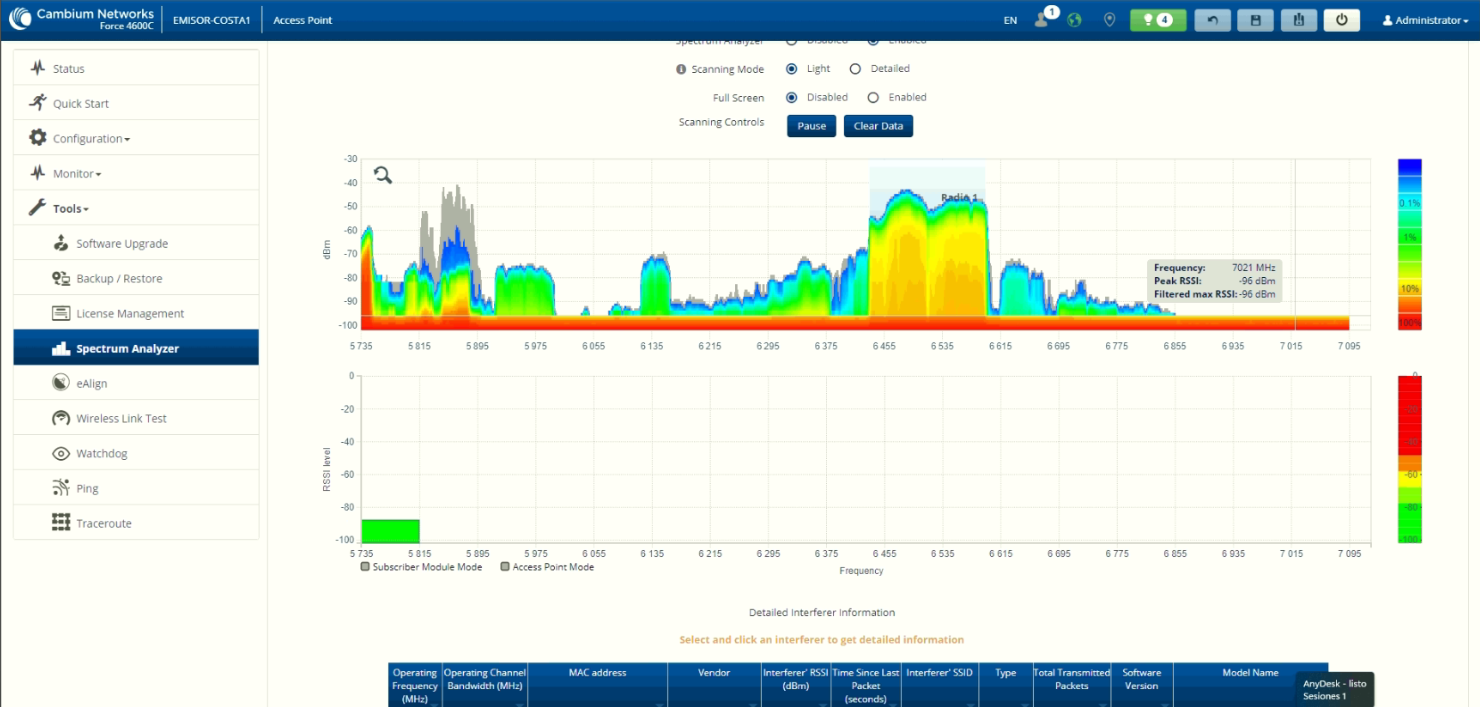Toggle the Access Point Mode checkbox

[x=505, y=567]
